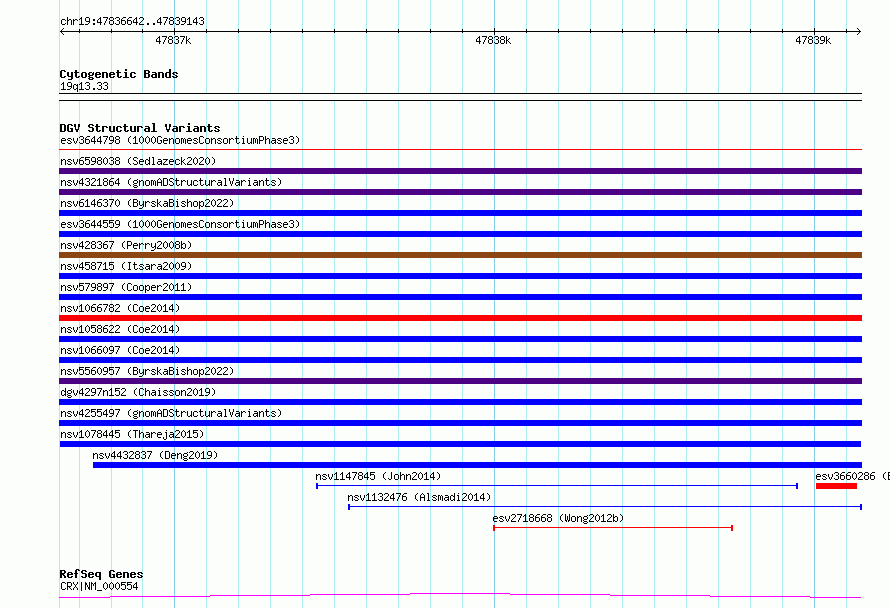Open the nsv1078445 (Thareja2015) label

pos(132,434)
